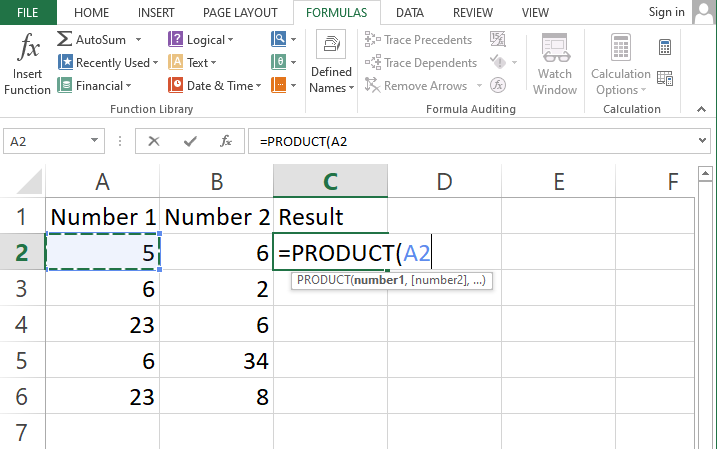The width and height of the screenshot is (717, 449).
Task: Cancel formula entry with the X icon
Action: tap(153, 141)
